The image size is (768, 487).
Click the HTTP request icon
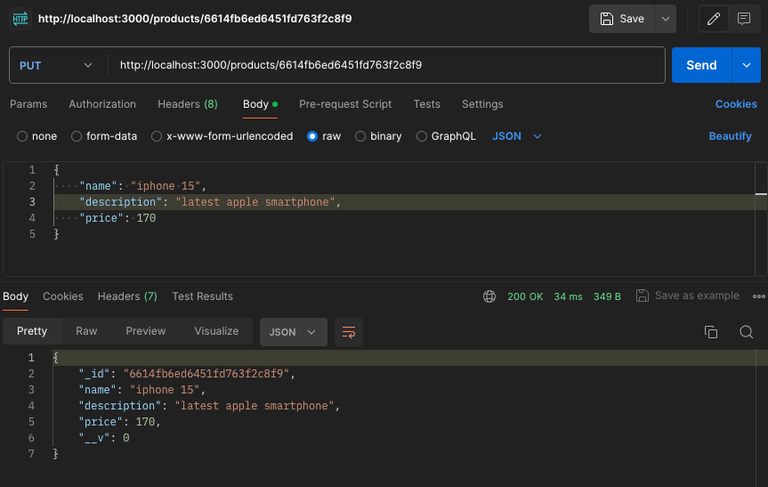click(20, 19)
